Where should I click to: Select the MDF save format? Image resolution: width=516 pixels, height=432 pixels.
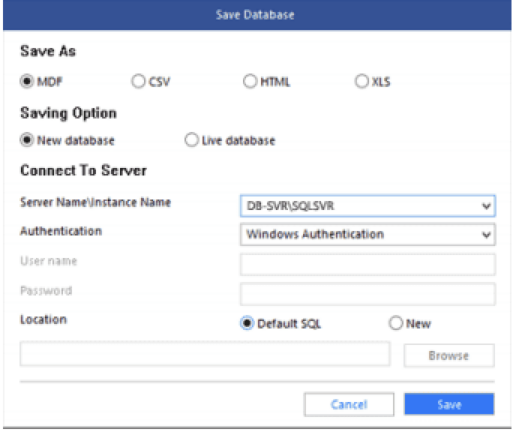[x=27, y=81]
